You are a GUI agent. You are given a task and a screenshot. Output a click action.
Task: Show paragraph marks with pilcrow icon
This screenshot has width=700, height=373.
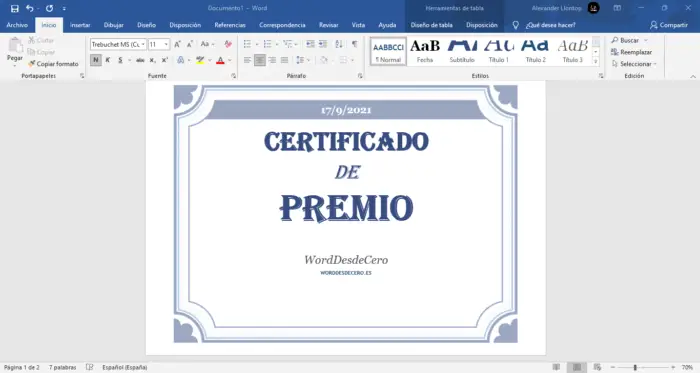coord(354,44)
